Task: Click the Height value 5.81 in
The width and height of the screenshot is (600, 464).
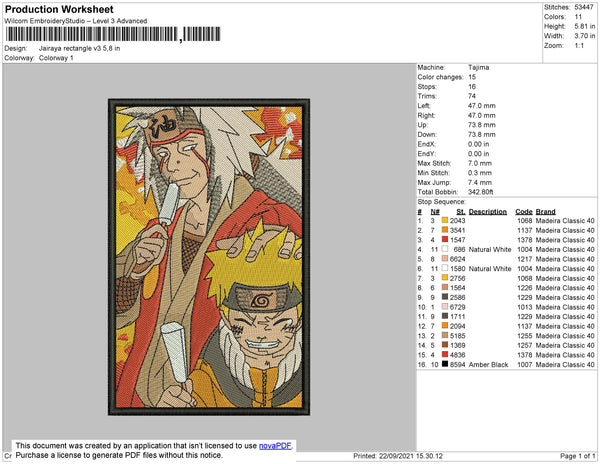Action: click(585, 26)
